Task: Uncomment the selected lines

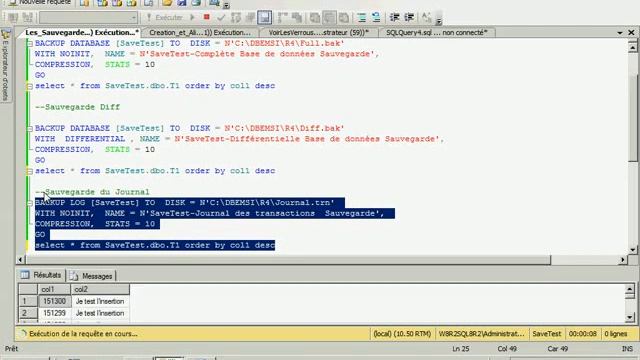Action: pyautogui.click(x=376, y=18)
